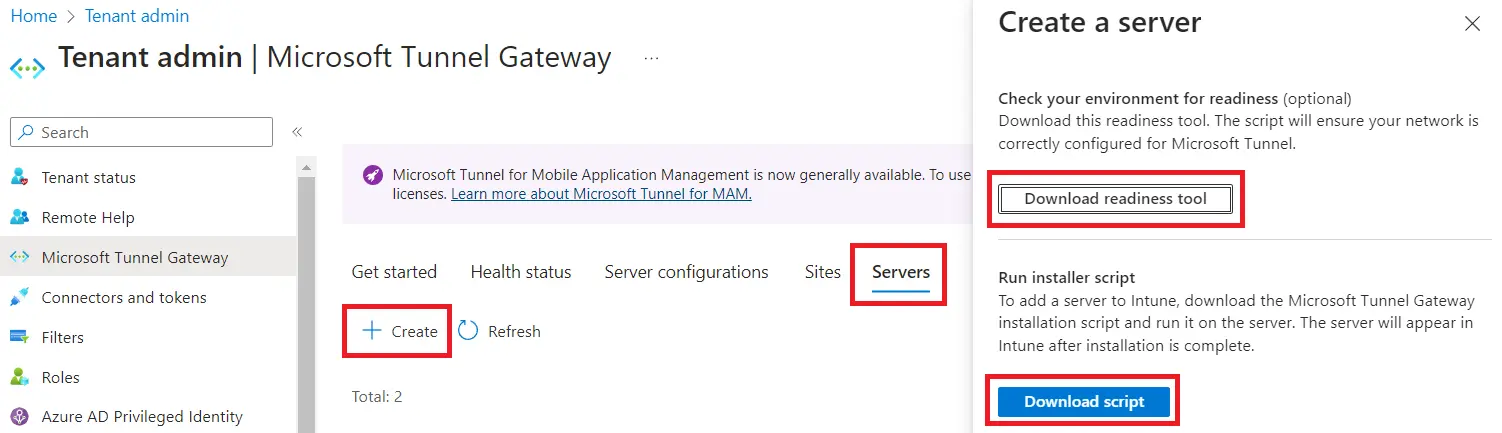Click the Roles sidebar icon
This screenshot has width=1502, height=433.
pos(19,377)
